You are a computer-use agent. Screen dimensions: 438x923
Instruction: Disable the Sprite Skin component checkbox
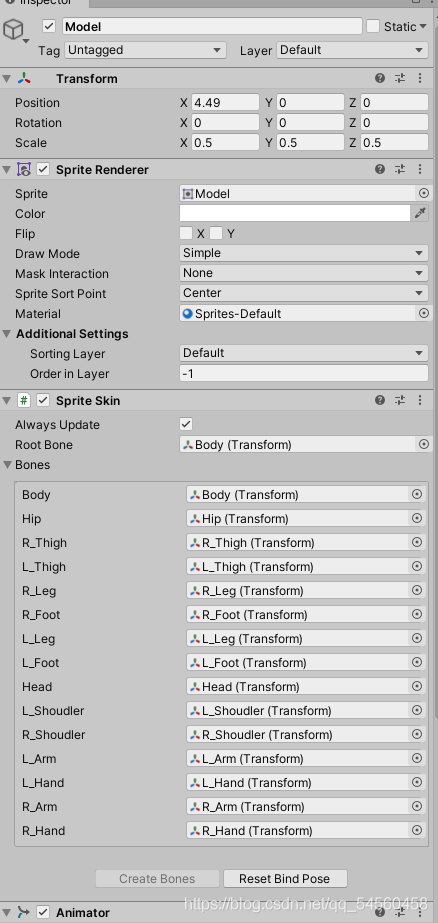[x=43, y=400]
